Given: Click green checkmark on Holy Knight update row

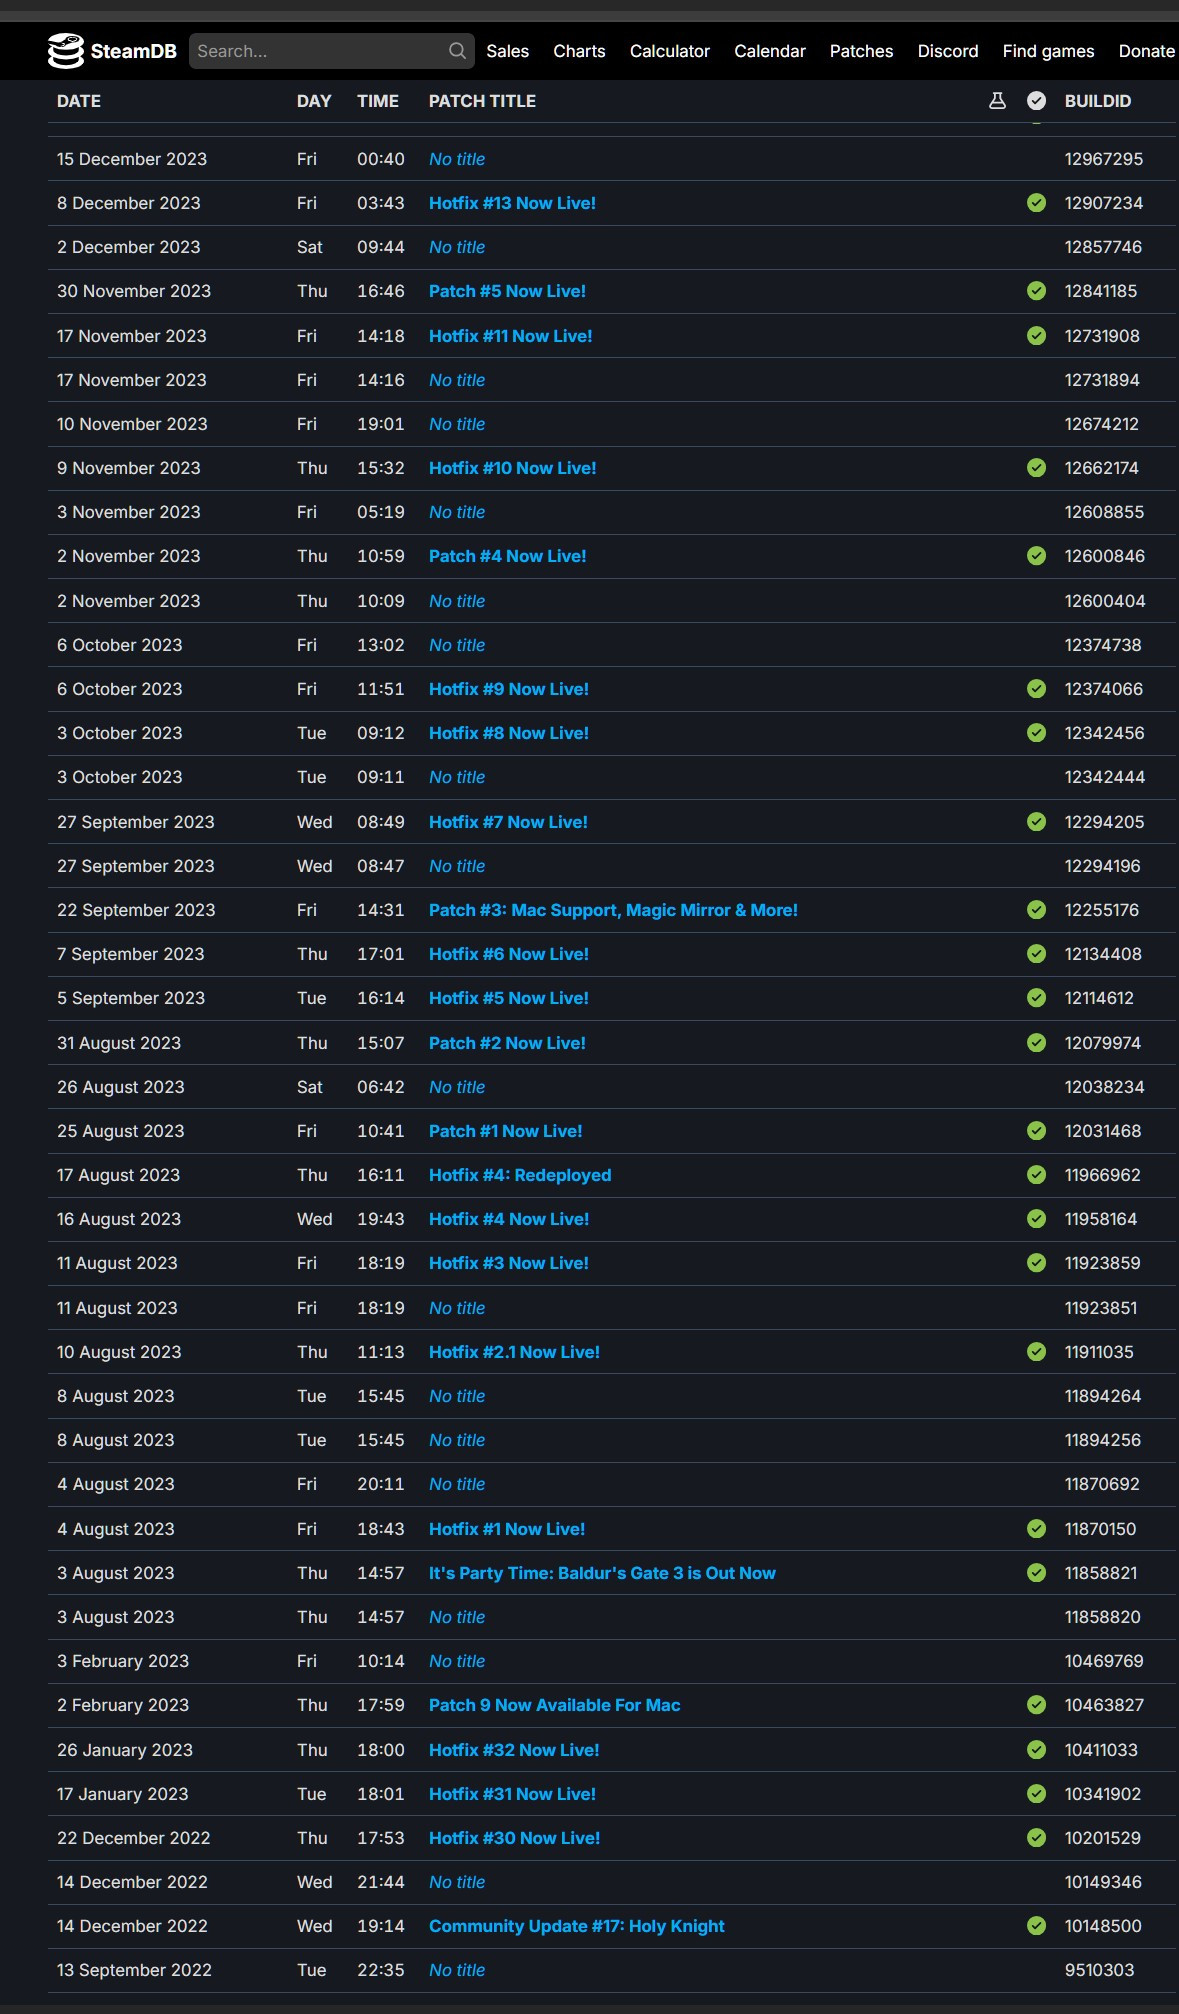Looking at the screenshot, I should 1037,1926.
